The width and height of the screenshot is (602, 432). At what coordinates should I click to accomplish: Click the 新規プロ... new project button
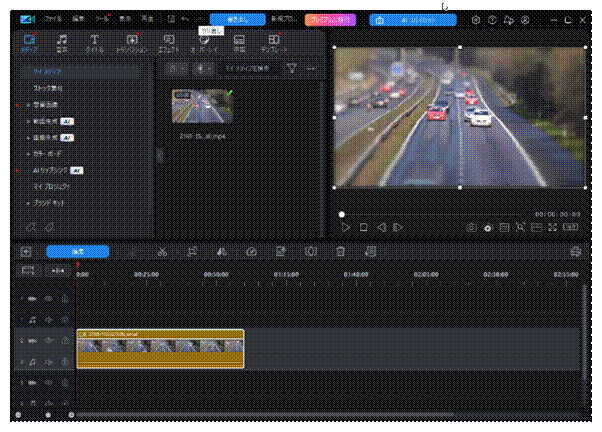pyautogui.click(x=283, y=19)
